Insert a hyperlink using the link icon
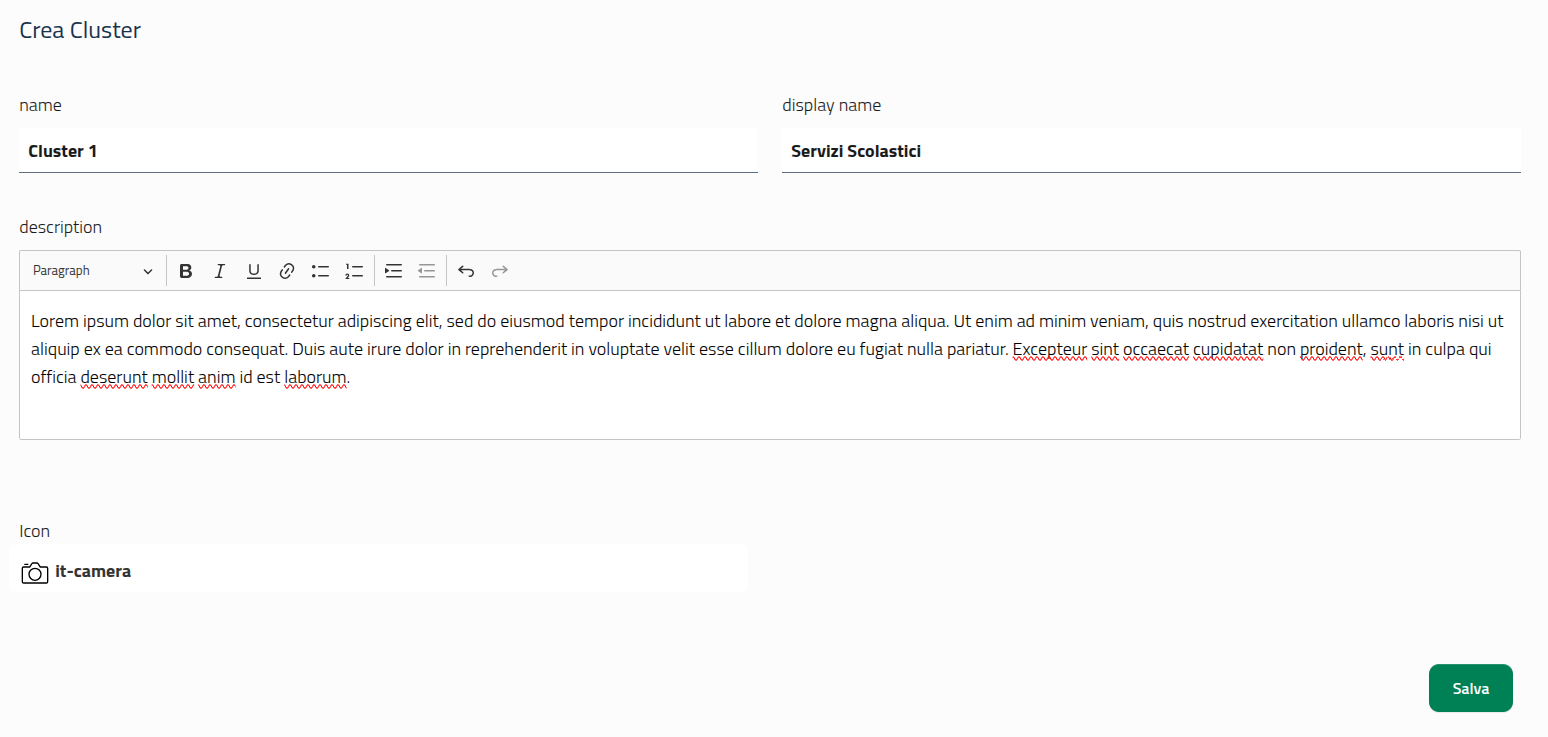Screen dimensions: 1548x737 [x=287, y=271]
